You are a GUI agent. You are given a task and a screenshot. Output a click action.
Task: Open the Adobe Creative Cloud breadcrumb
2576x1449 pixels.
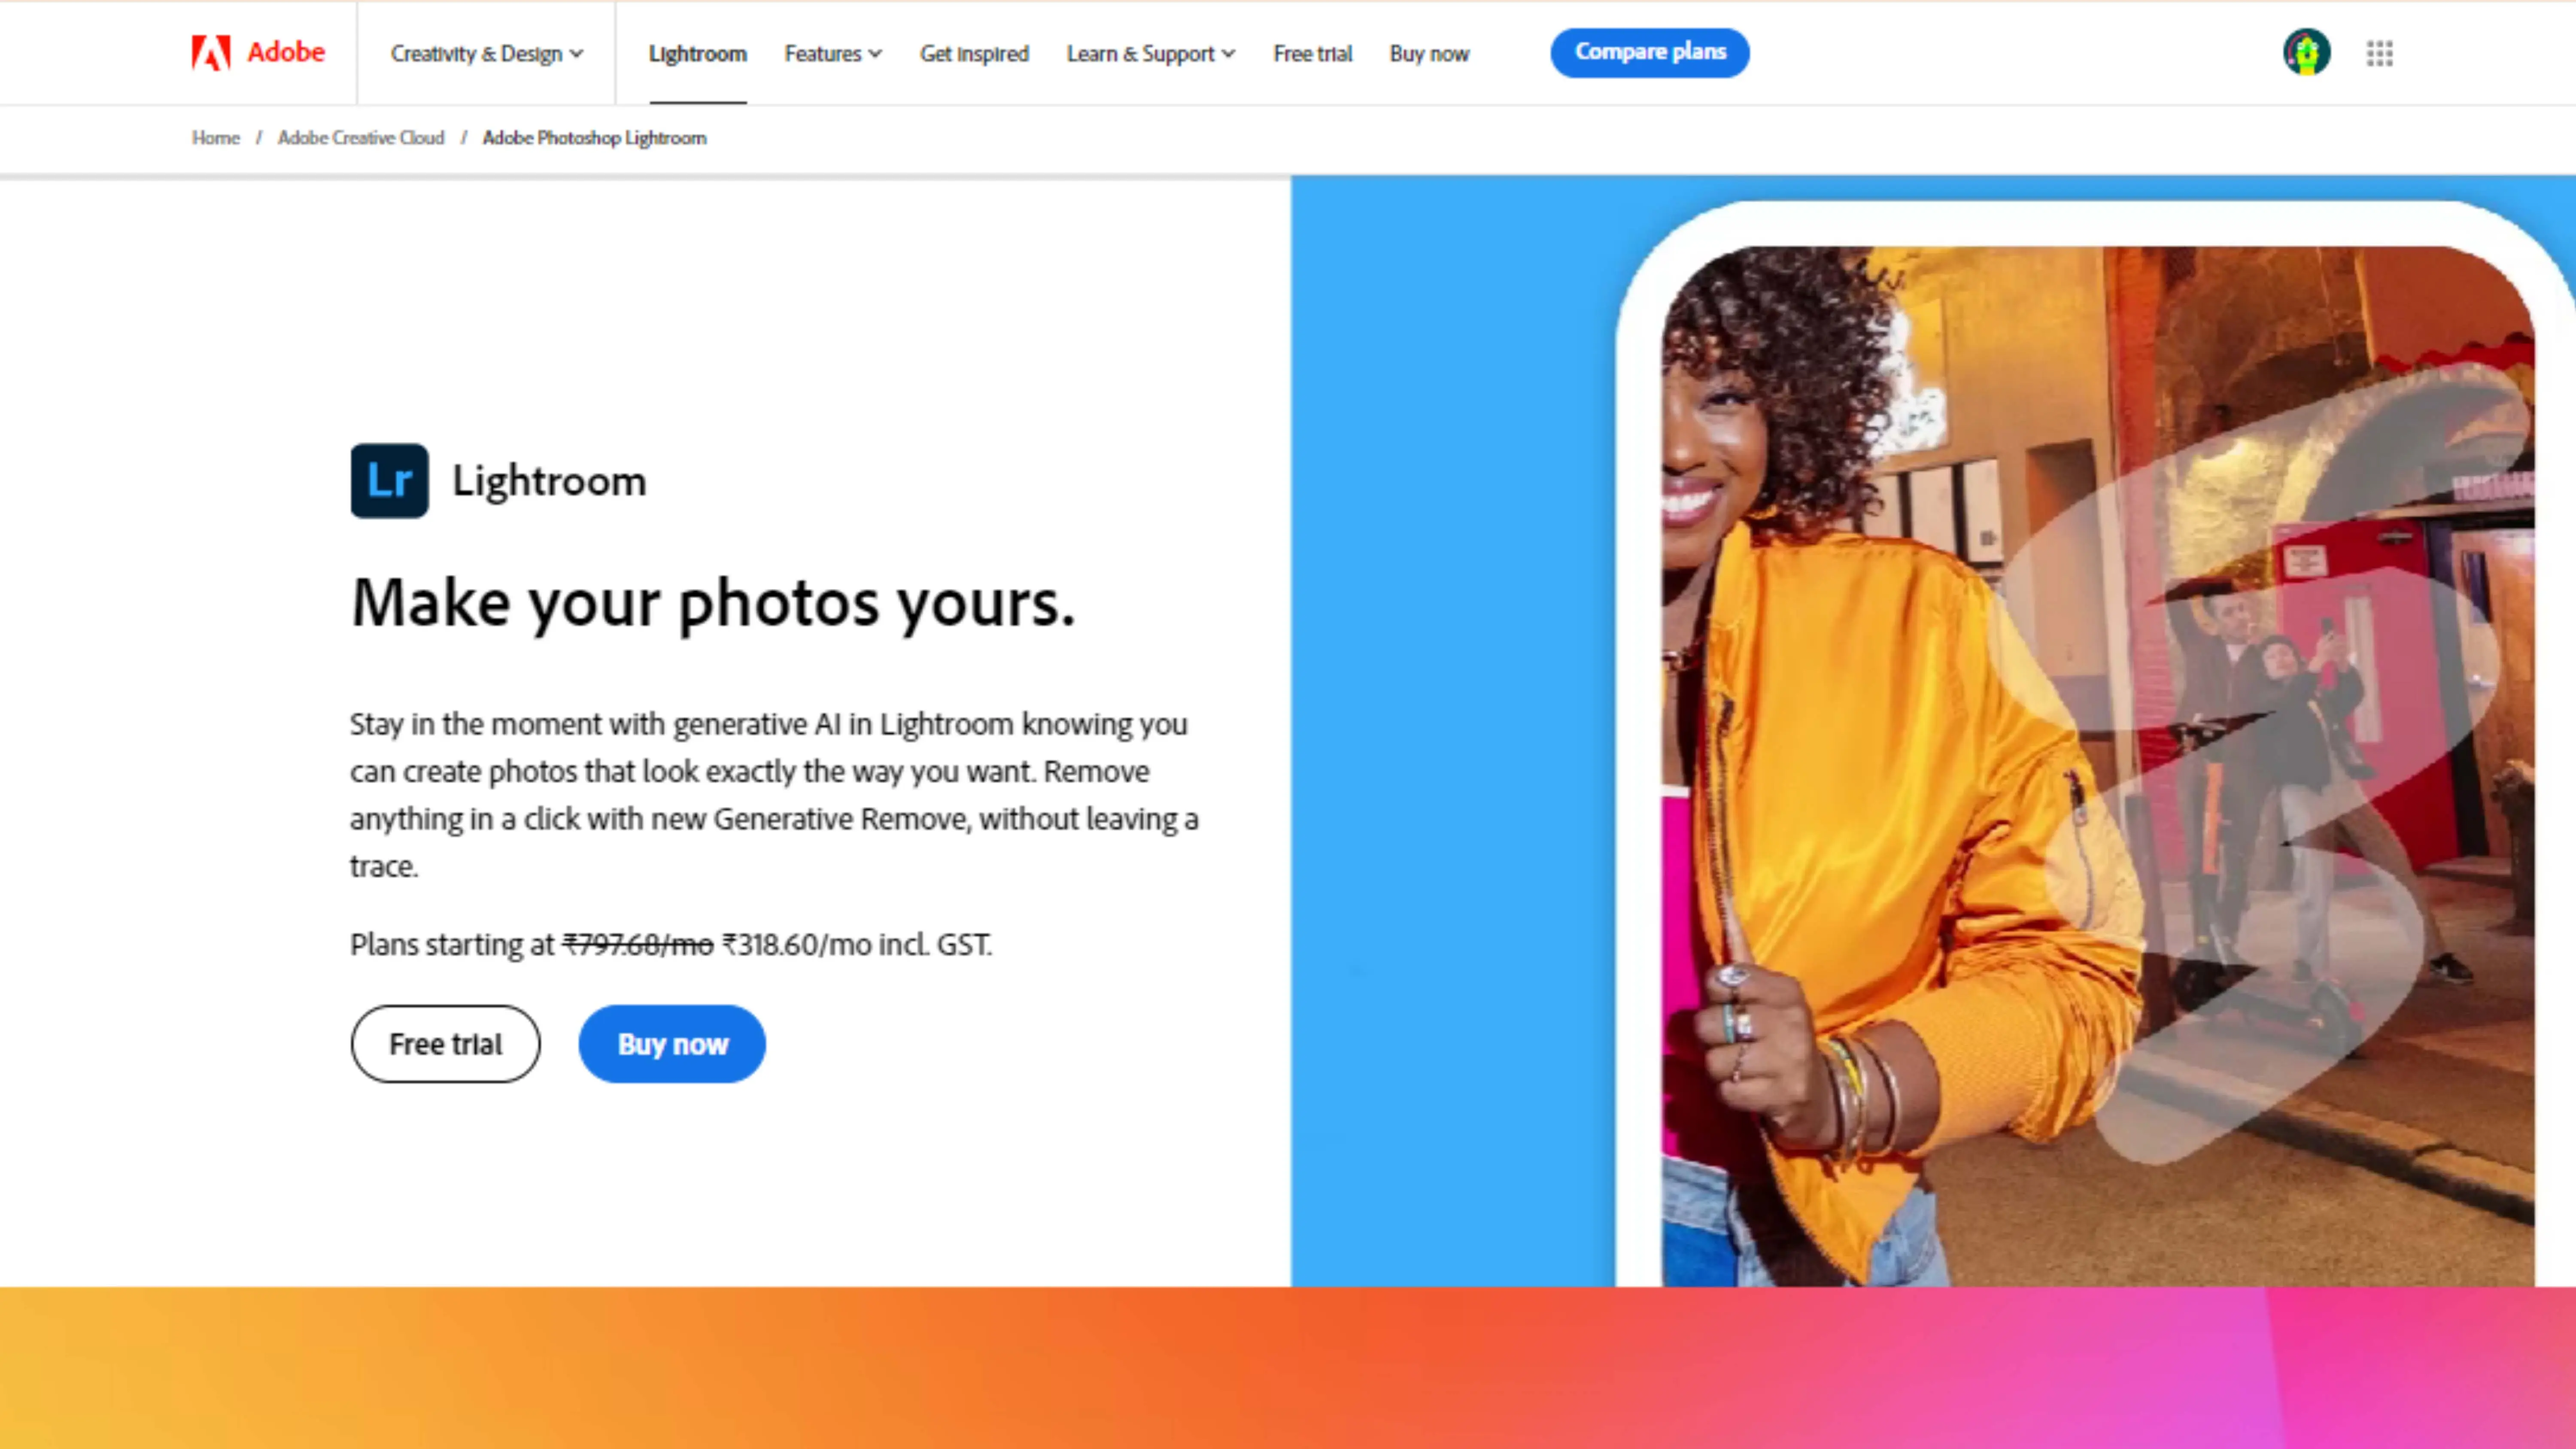[361, 138]
